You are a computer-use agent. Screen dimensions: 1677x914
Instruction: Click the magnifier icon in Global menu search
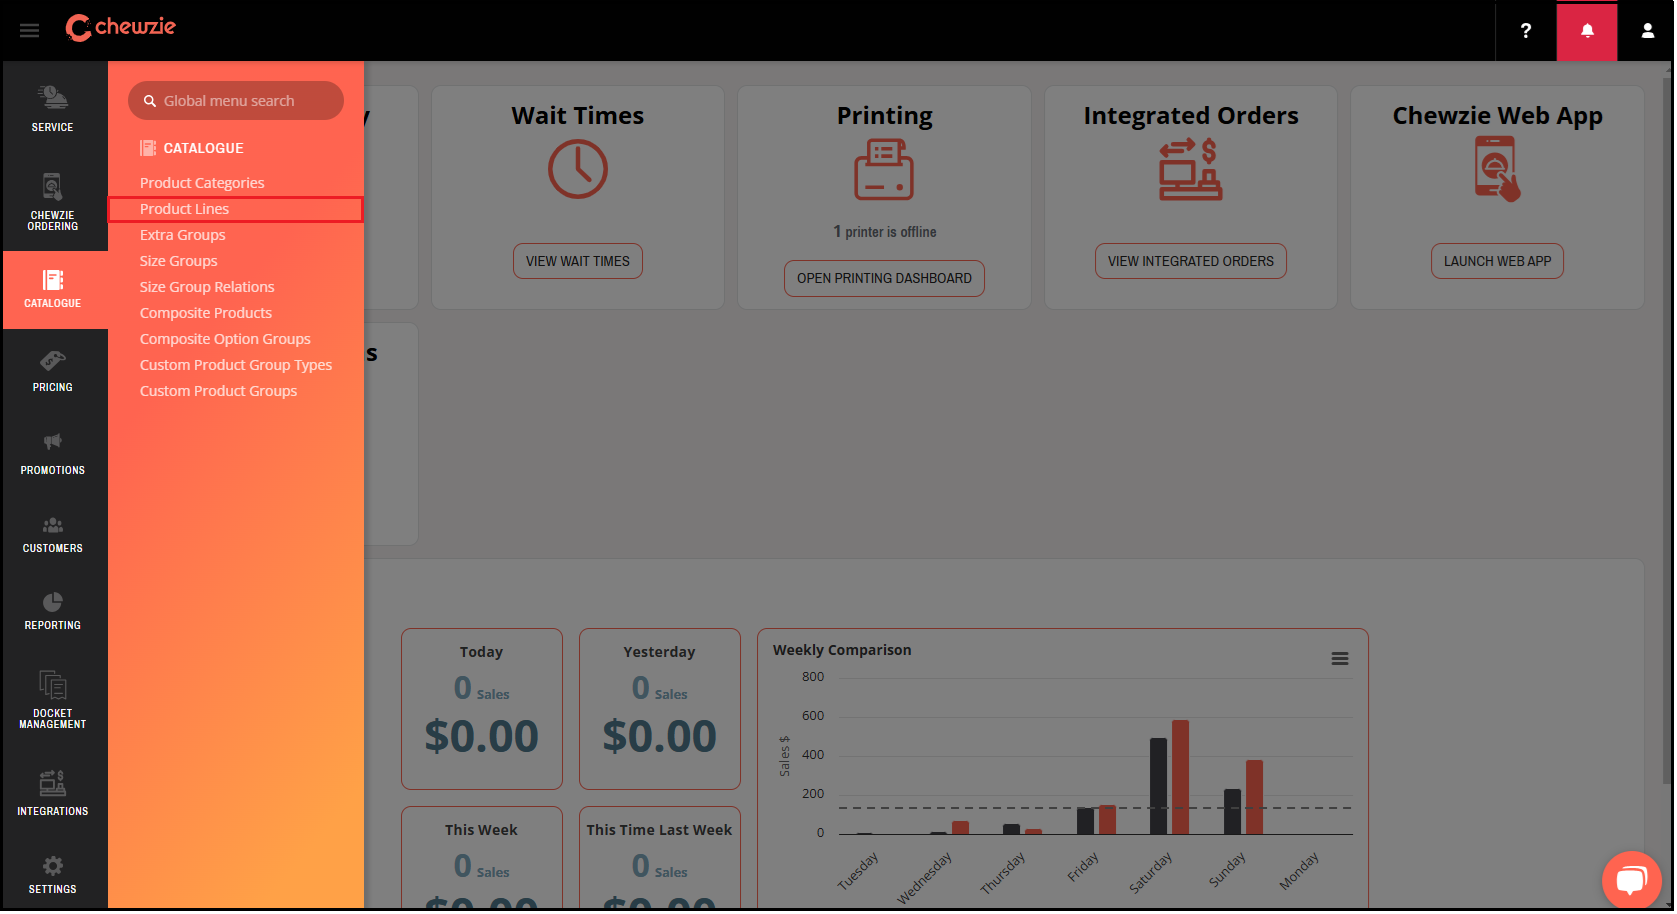pos(150,101)
